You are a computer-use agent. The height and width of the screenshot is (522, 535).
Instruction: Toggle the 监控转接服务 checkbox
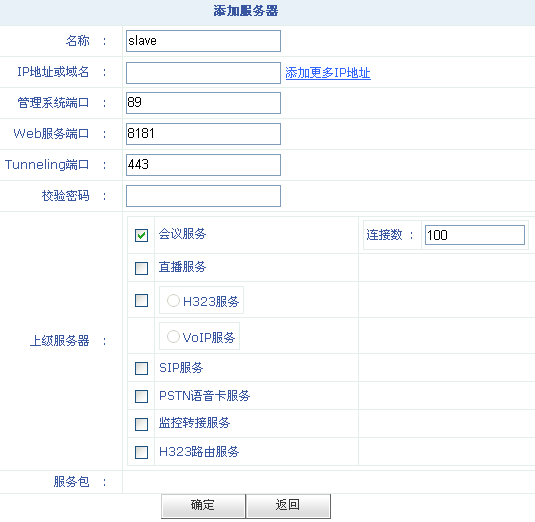point(141,424)
